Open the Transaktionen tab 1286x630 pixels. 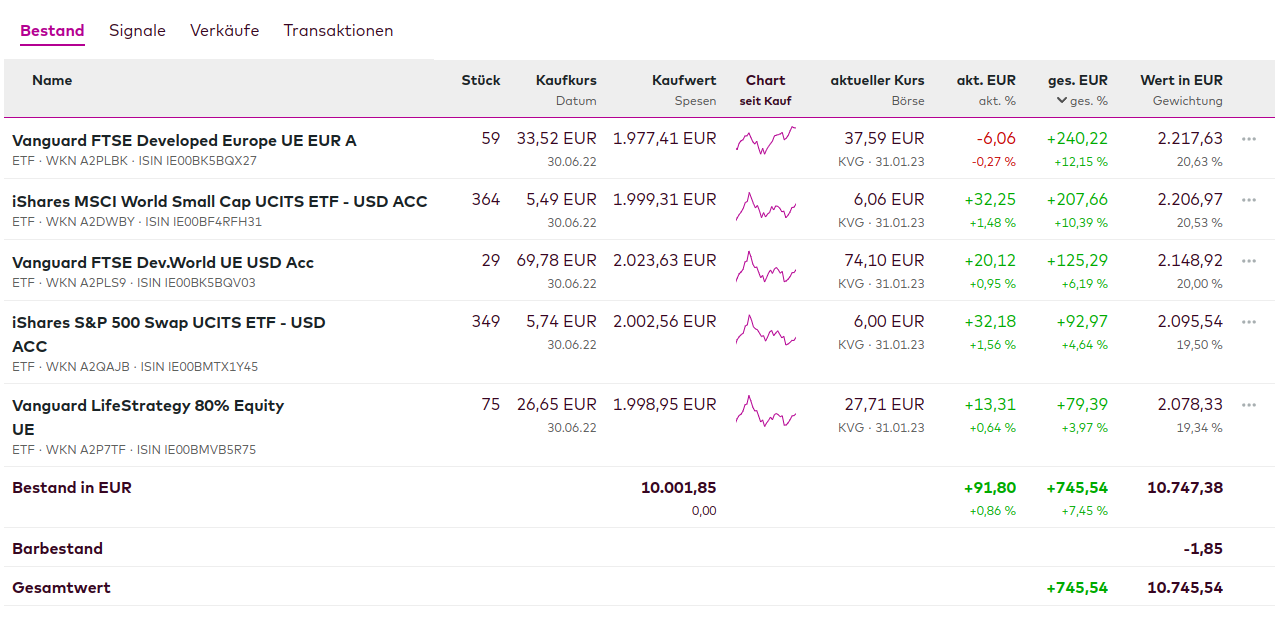(338, 31)
